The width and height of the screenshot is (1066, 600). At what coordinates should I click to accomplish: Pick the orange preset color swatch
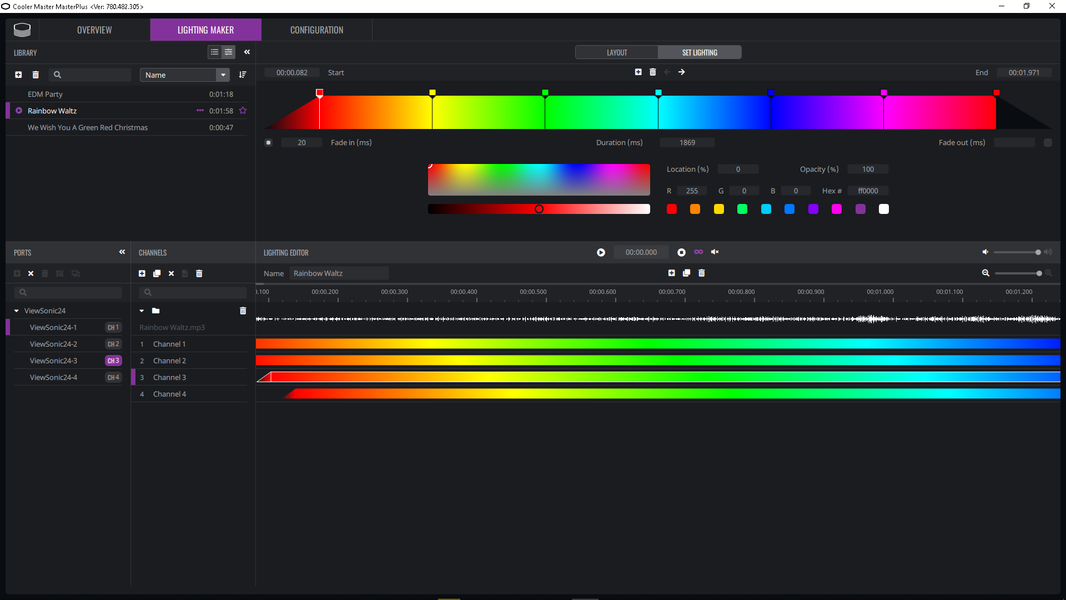[695, 209]
